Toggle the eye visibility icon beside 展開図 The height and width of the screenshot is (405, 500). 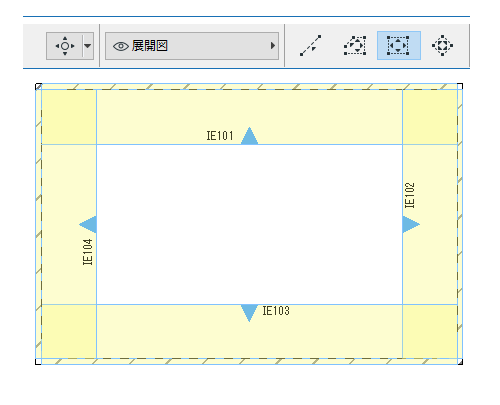coord(121,46)
